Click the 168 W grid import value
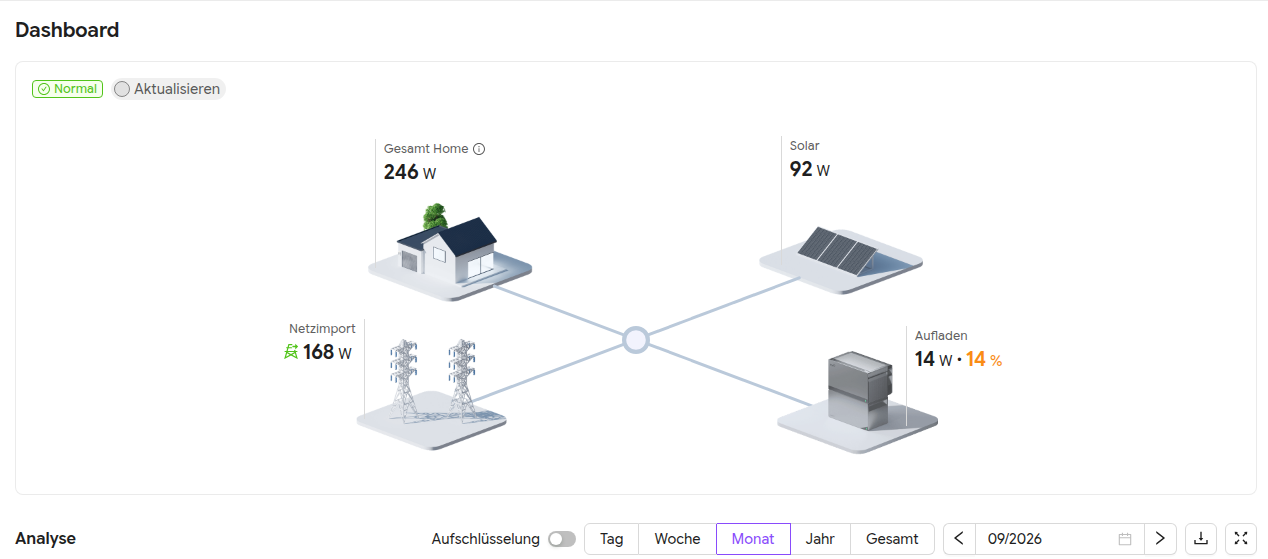The height and width of the screenshot is (559, 1268). 328,352
